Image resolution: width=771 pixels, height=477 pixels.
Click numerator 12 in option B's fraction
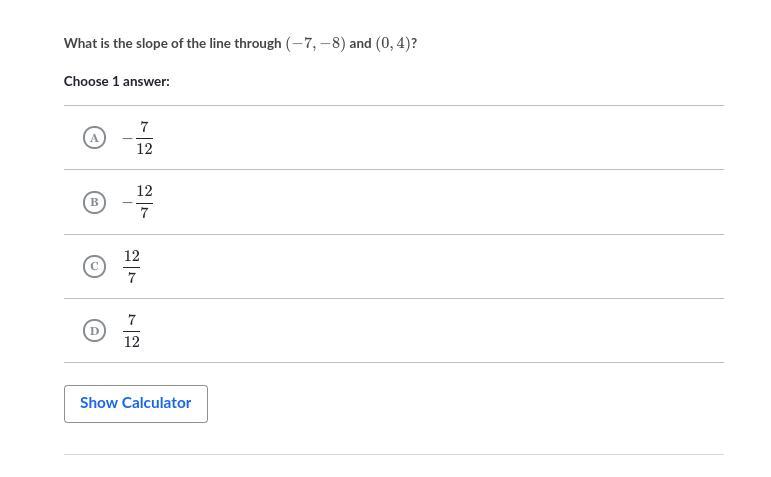click(x=145, y=191)
